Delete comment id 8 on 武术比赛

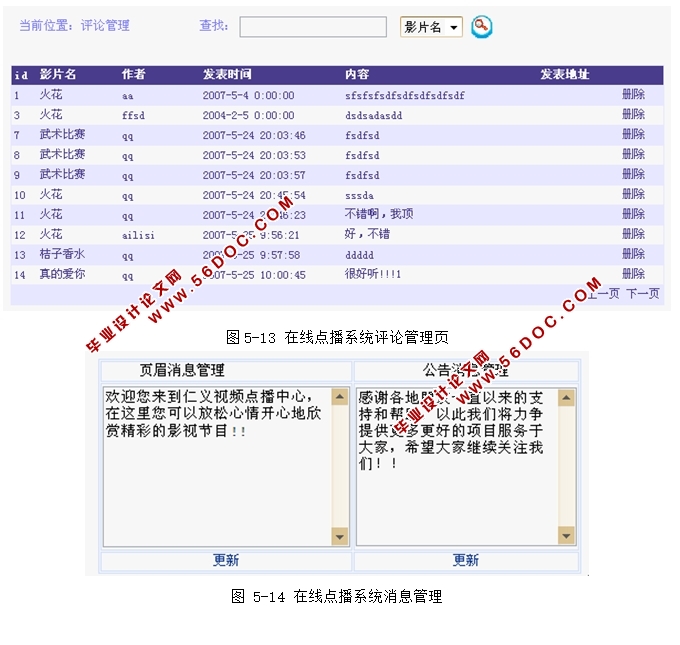click(633, 154)
